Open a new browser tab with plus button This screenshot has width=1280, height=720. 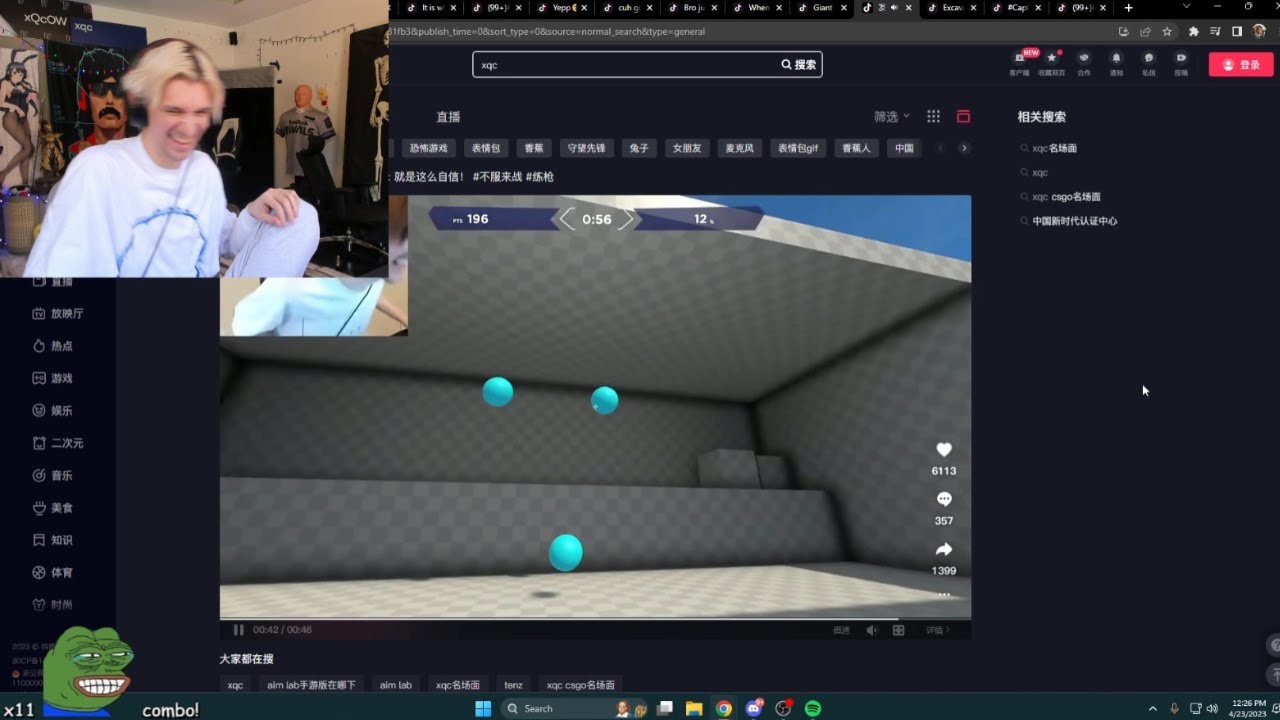(x=1129, y=8)
